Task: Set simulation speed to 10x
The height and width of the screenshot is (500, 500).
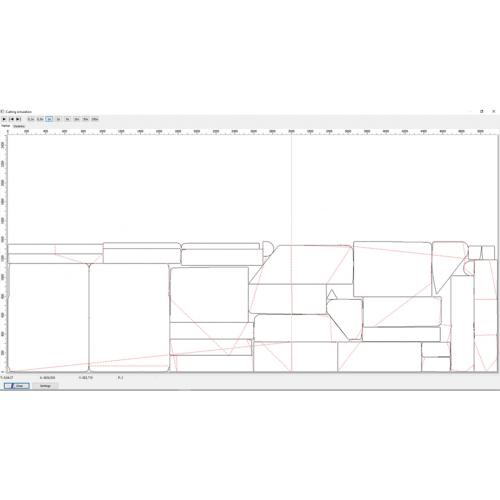Action: 77,119
